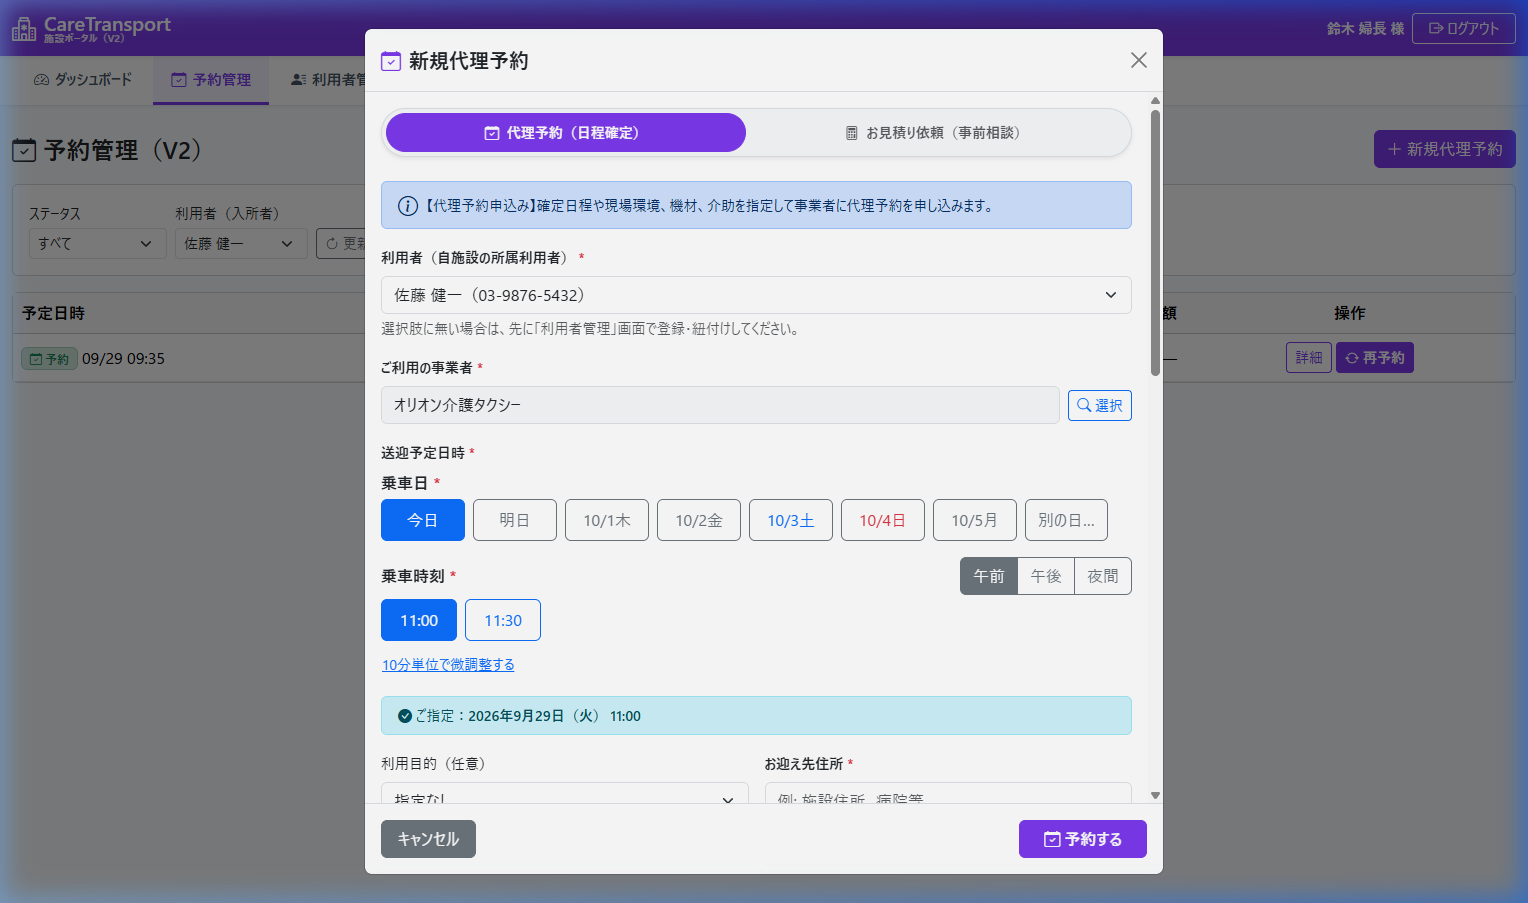The height and width of the screenshot is (903, 1528).
Task: Click the calendar icon beside 予約管理 (V2) heading
Action: click(24, 150)
